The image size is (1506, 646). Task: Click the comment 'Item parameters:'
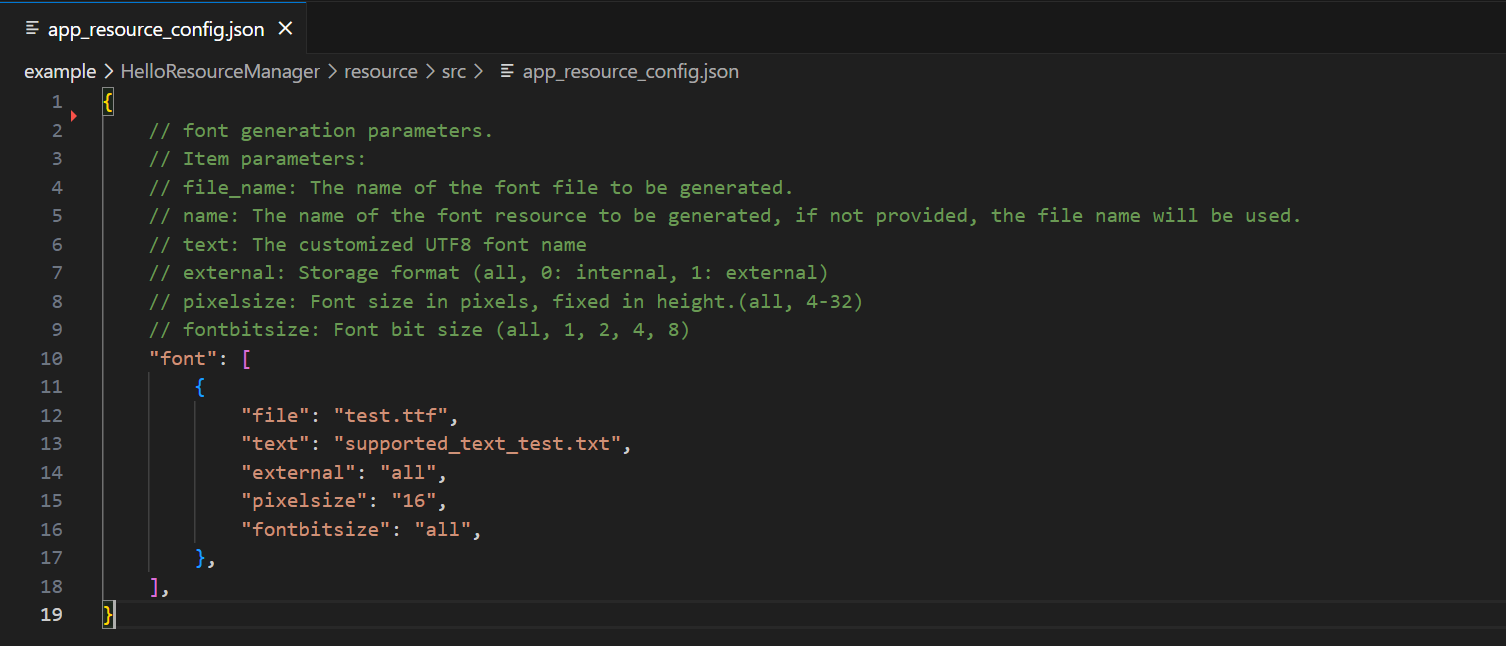(x=258, y=159)
